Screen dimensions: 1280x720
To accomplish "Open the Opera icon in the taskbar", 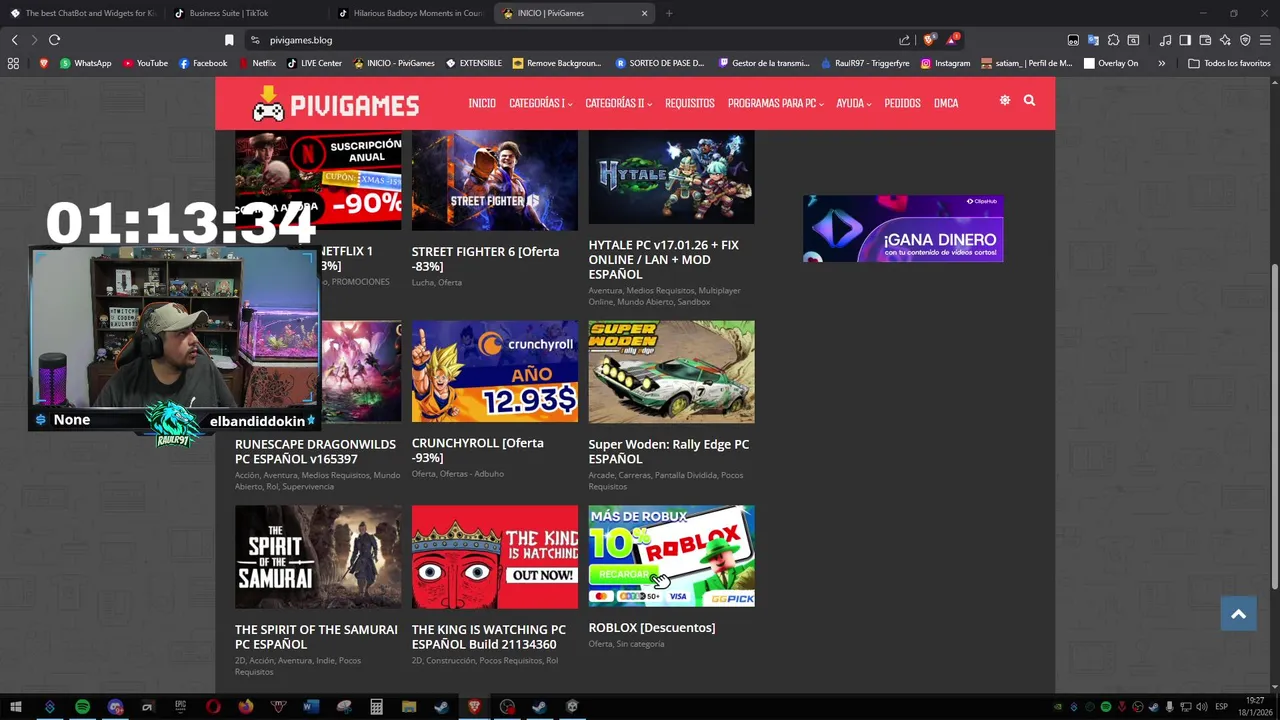I will tap(213, 707).
